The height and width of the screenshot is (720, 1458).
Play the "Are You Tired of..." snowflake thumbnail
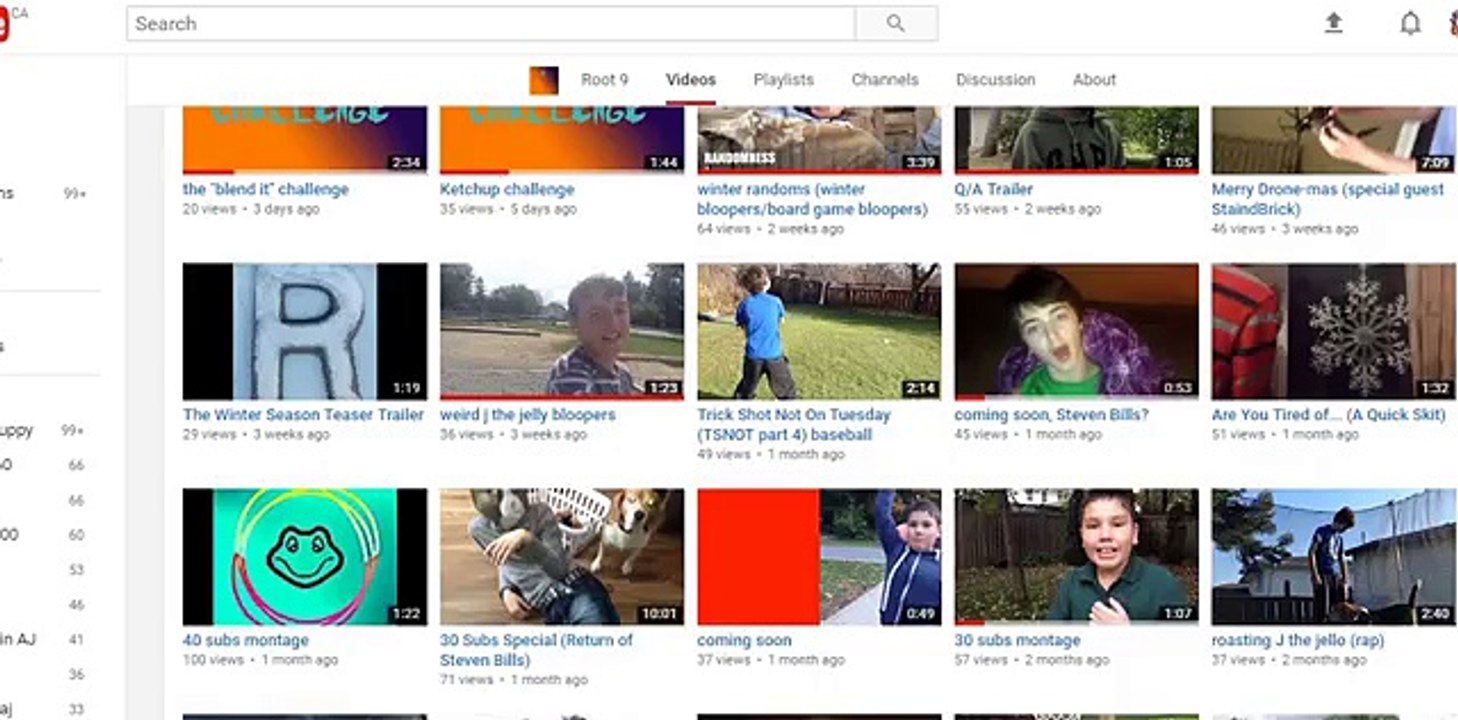tap(1334, 331)
